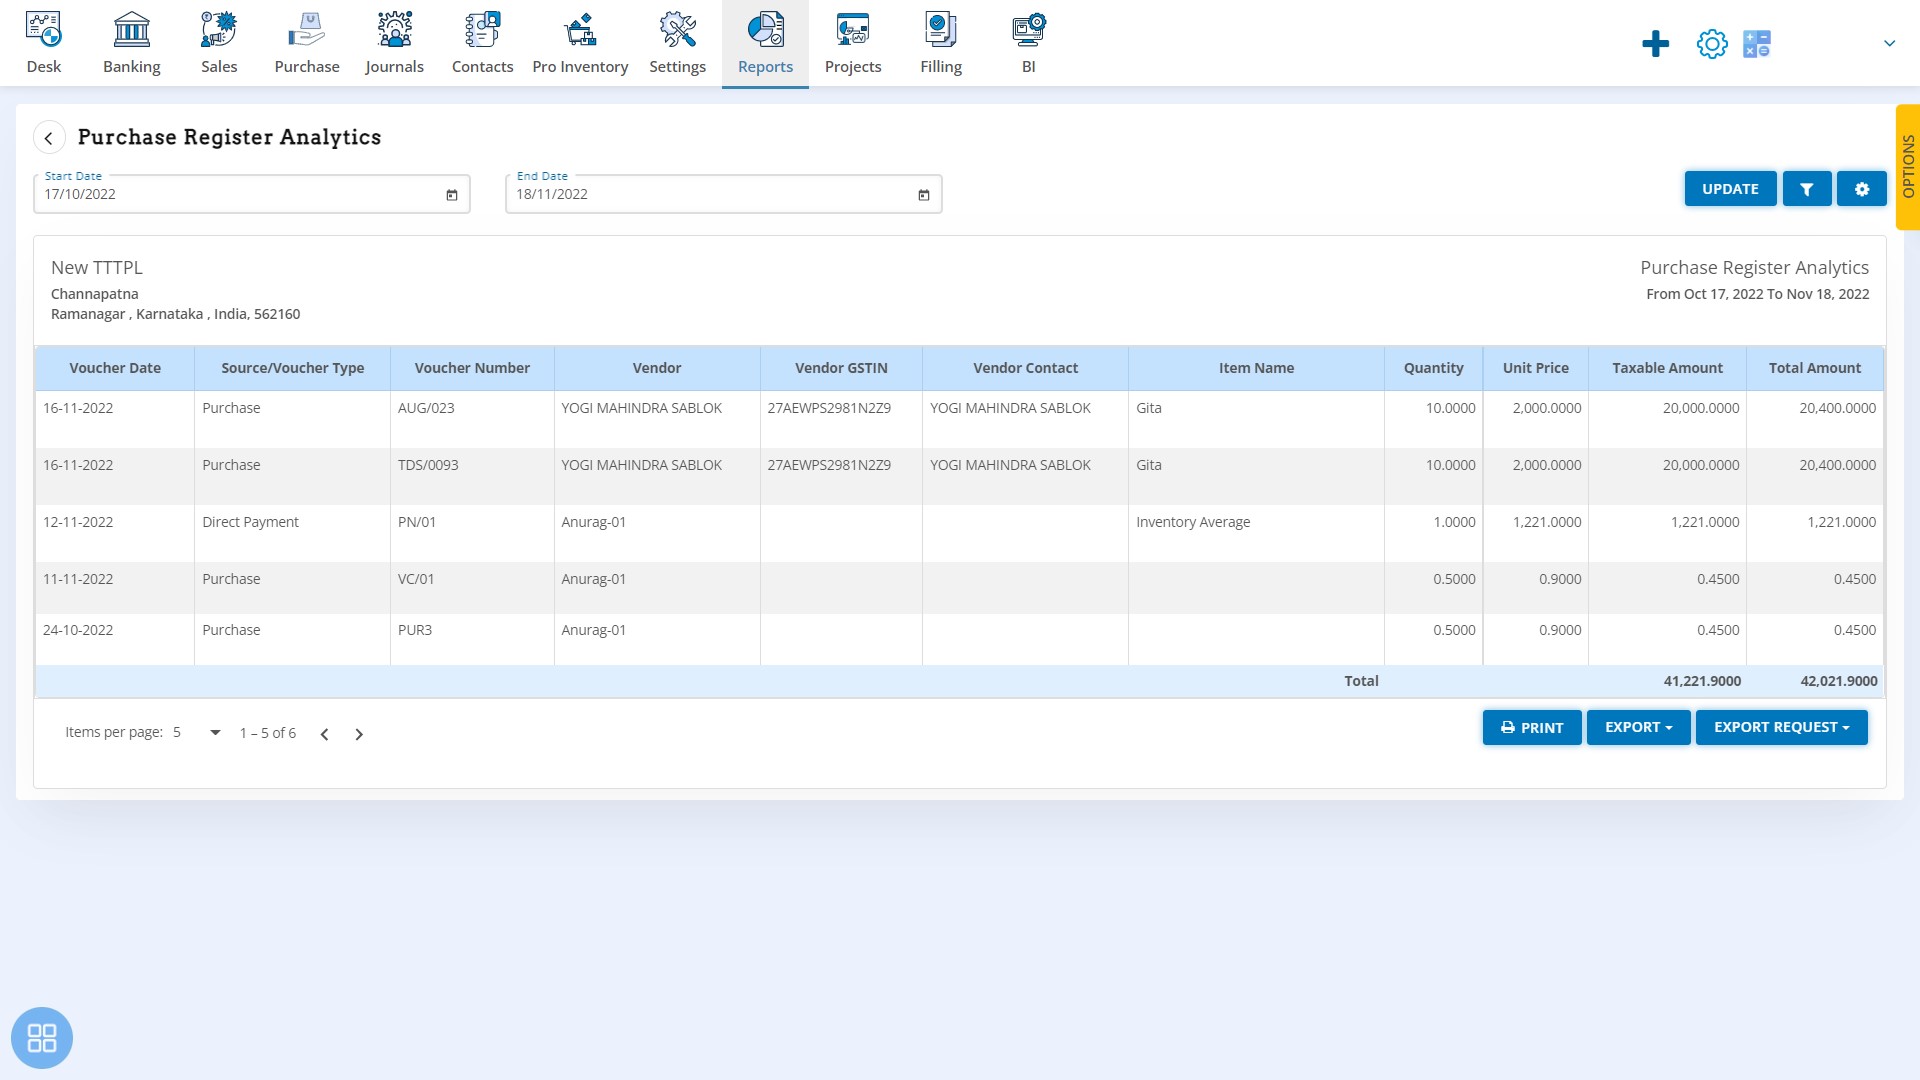The image size is (1920, 1080).
Task: Open the calculator icon in header
Action: [1757, 44]
